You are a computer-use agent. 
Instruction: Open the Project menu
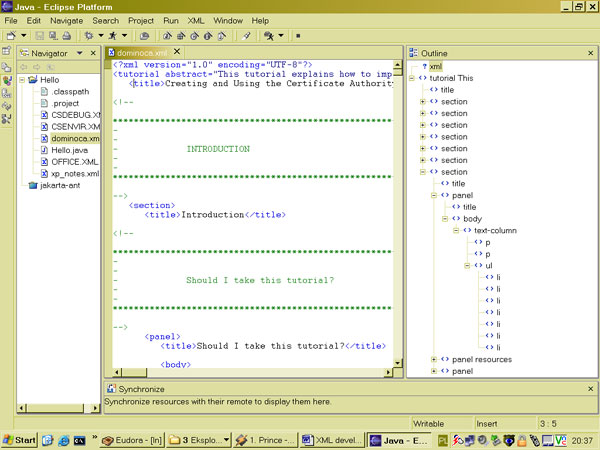coord(140,20)
